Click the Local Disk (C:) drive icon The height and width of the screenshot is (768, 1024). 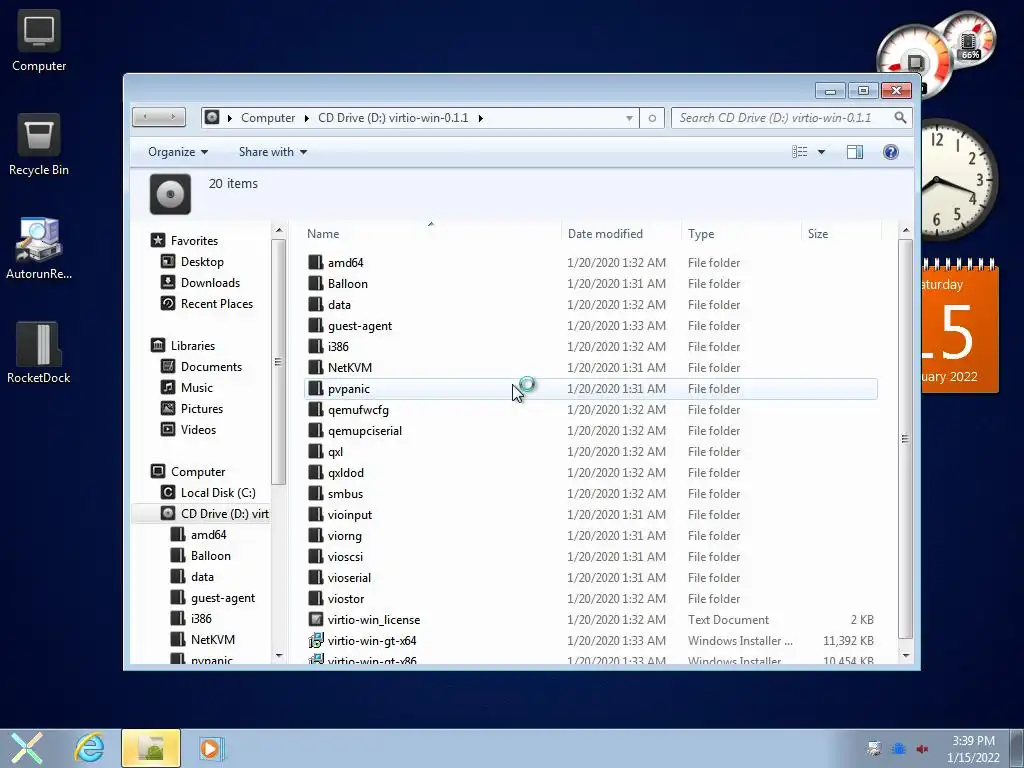[x=168, y=492]
